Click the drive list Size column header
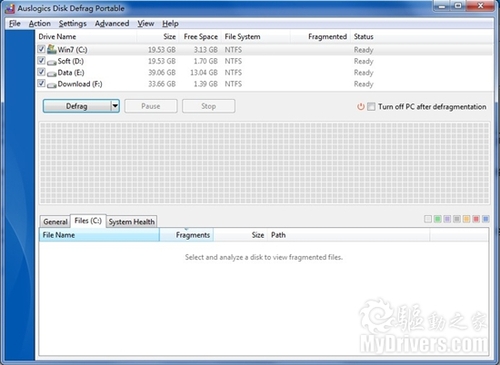This screenshot has width=500, height=365. click(158, 37)
